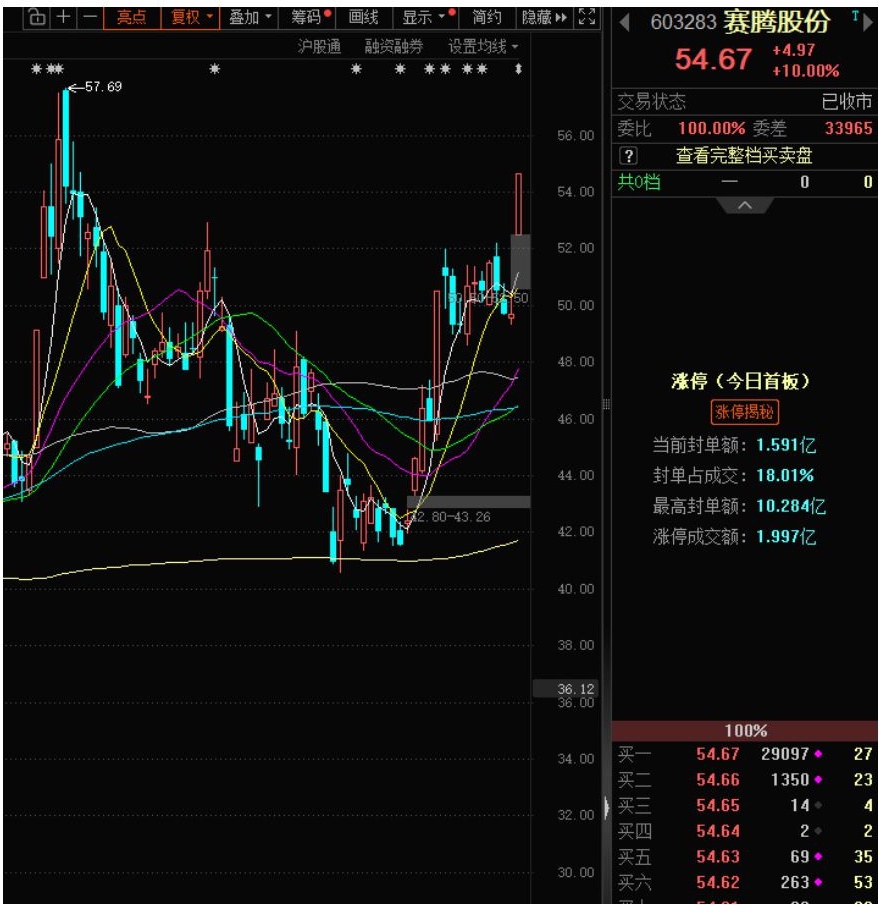Click pink diamond icon in 买六 row
The image size is (879, 917).
click(818, 882)
